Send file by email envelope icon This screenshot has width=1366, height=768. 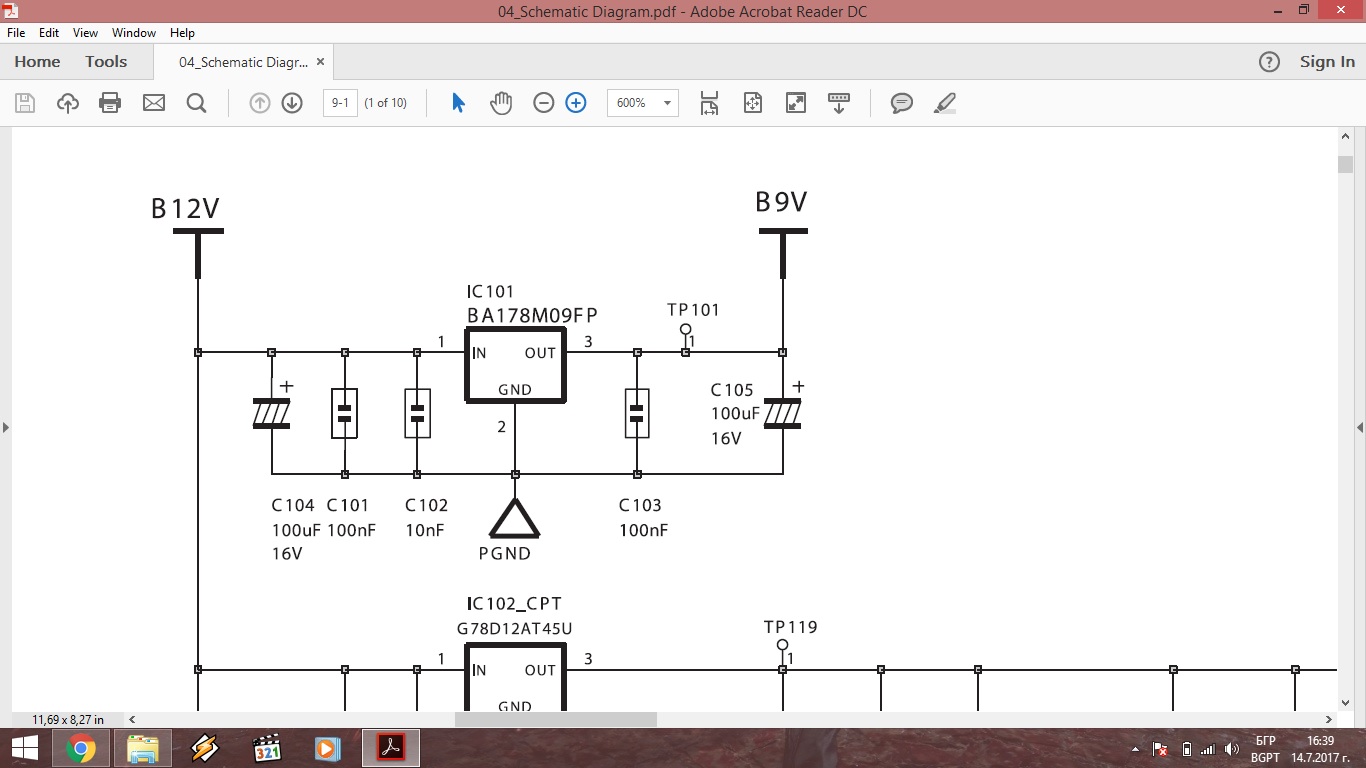(154, 103)
